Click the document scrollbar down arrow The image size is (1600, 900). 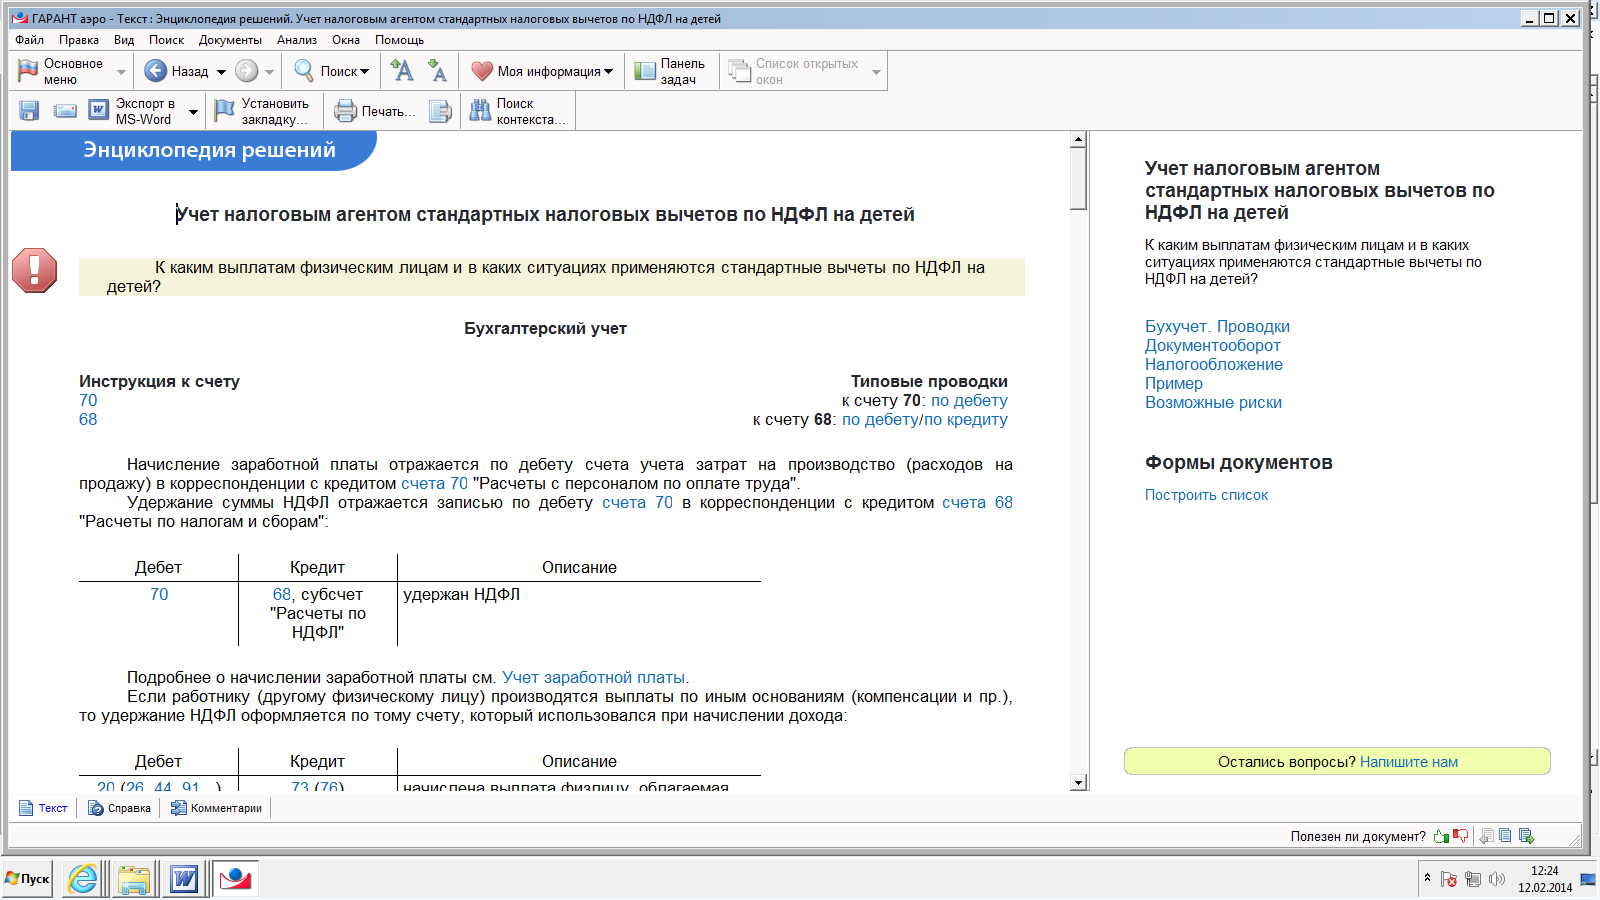(x=1078, y=783)
